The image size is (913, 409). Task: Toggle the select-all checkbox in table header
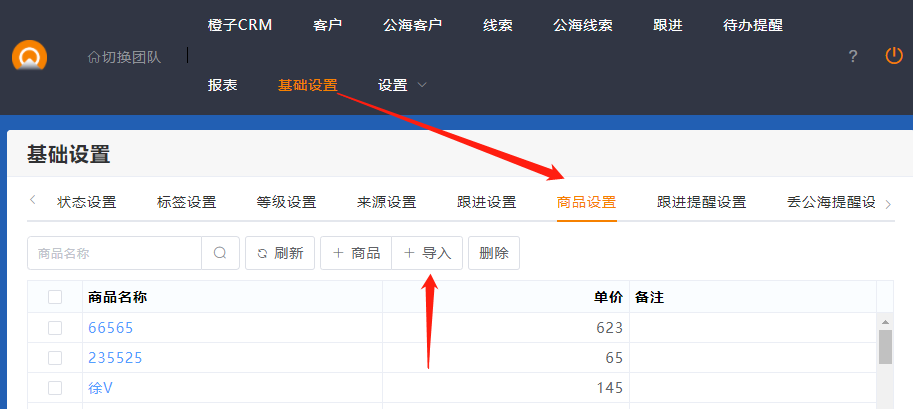coord(55,297)
